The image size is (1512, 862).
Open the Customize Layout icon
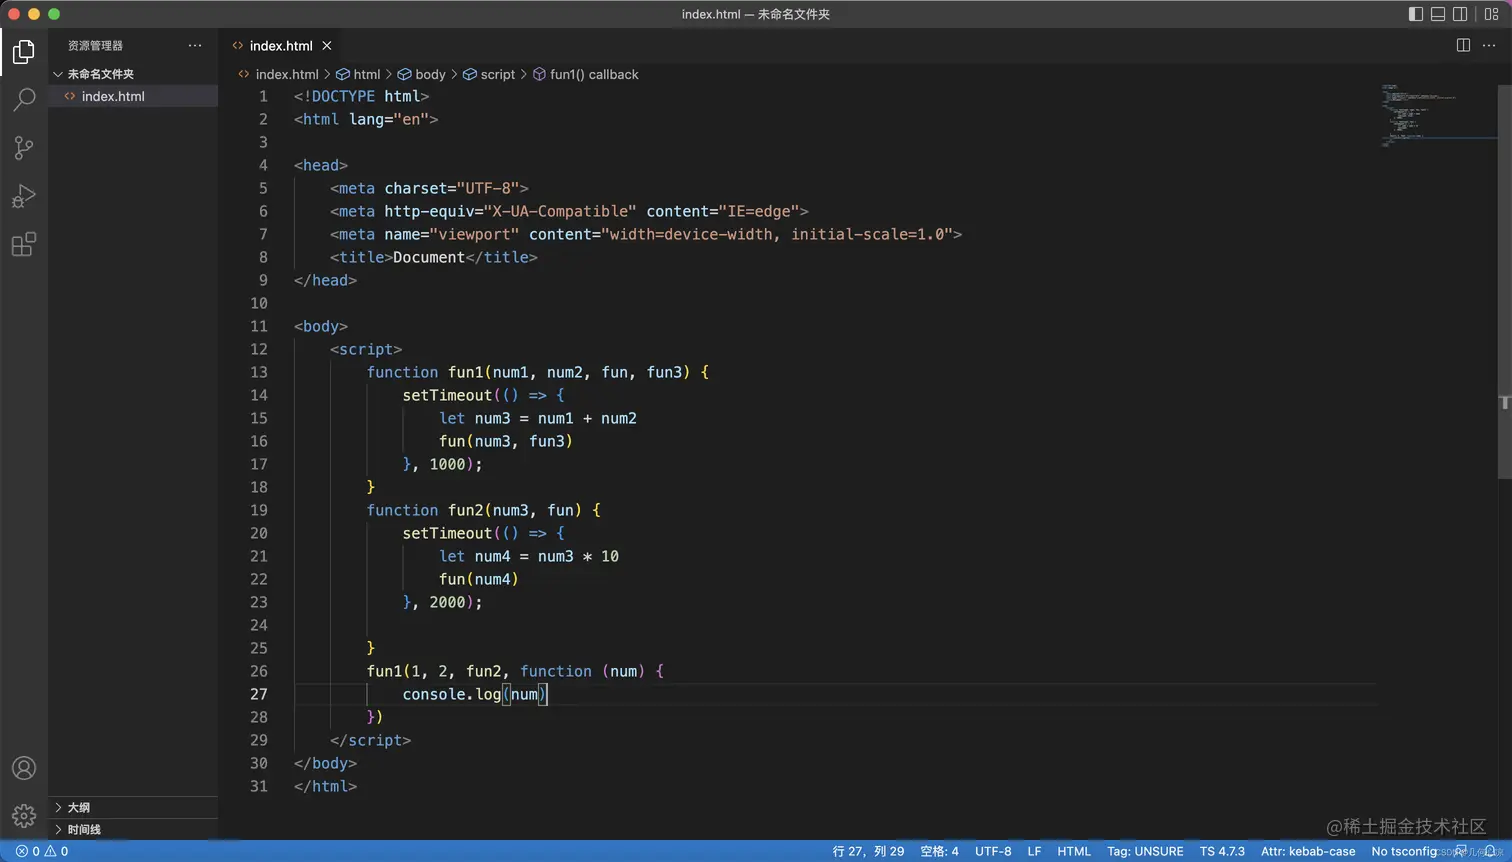coord(1491,14)
